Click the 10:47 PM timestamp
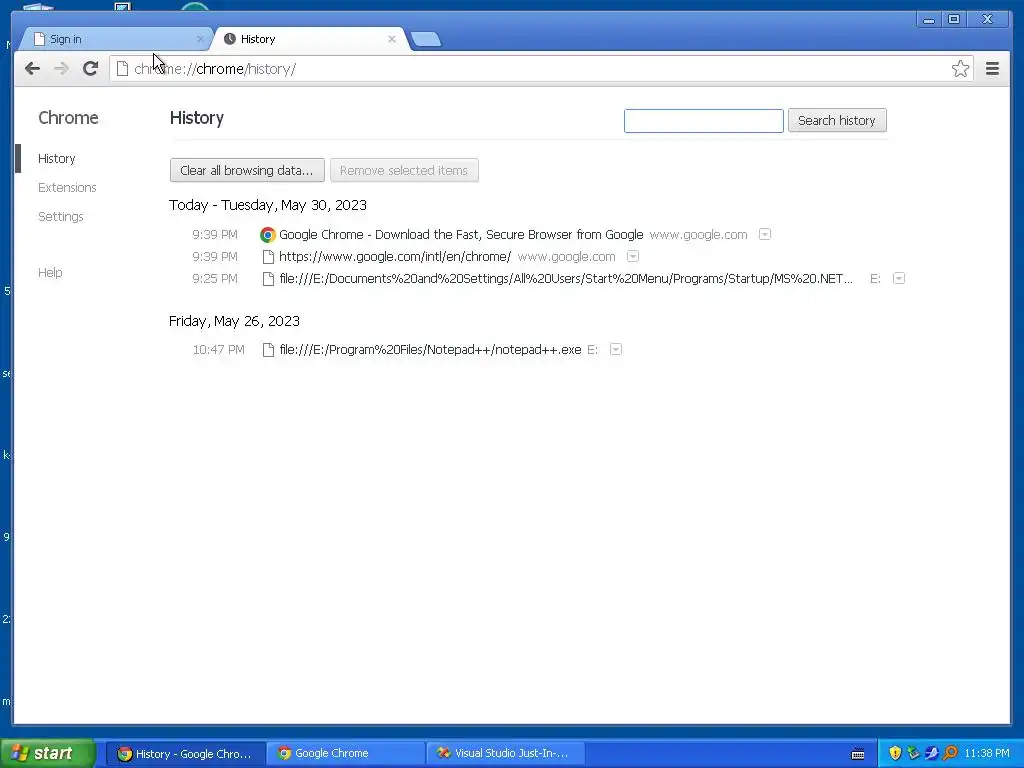1024x768 pixels. (219, 350)
